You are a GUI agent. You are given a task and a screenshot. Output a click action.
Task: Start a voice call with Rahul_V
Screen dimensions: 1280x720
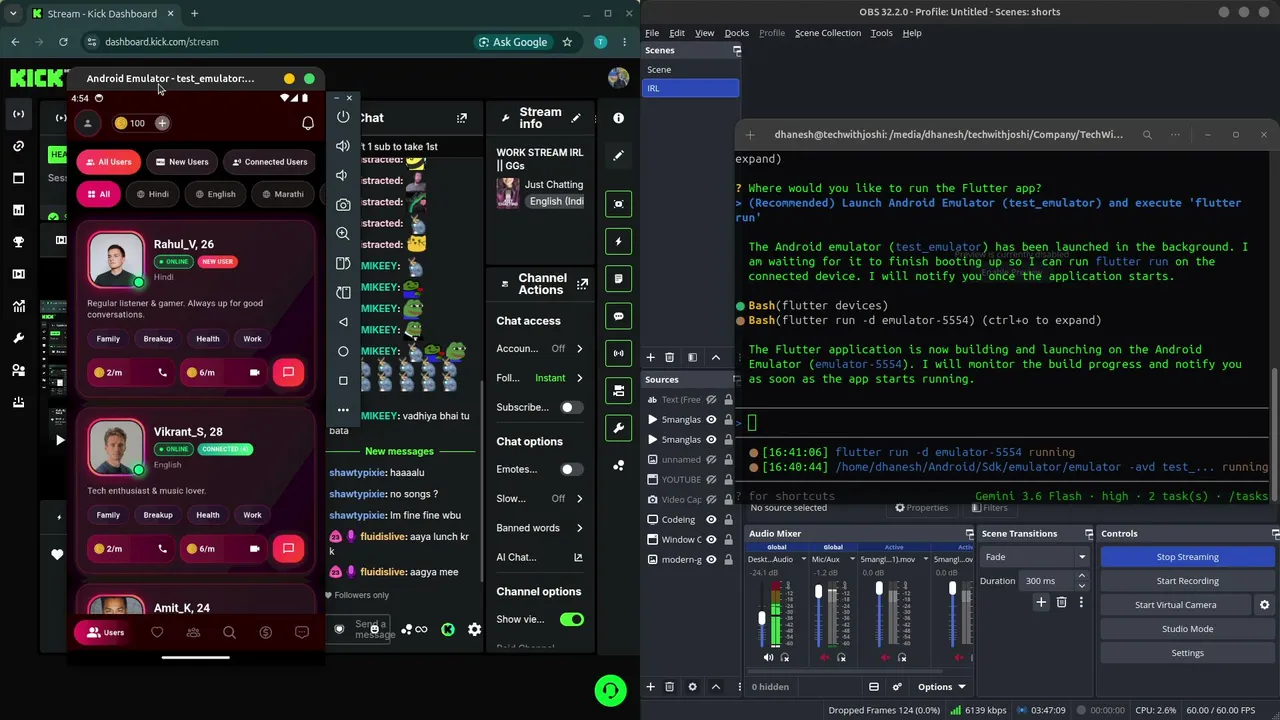[x=162, y=372]
